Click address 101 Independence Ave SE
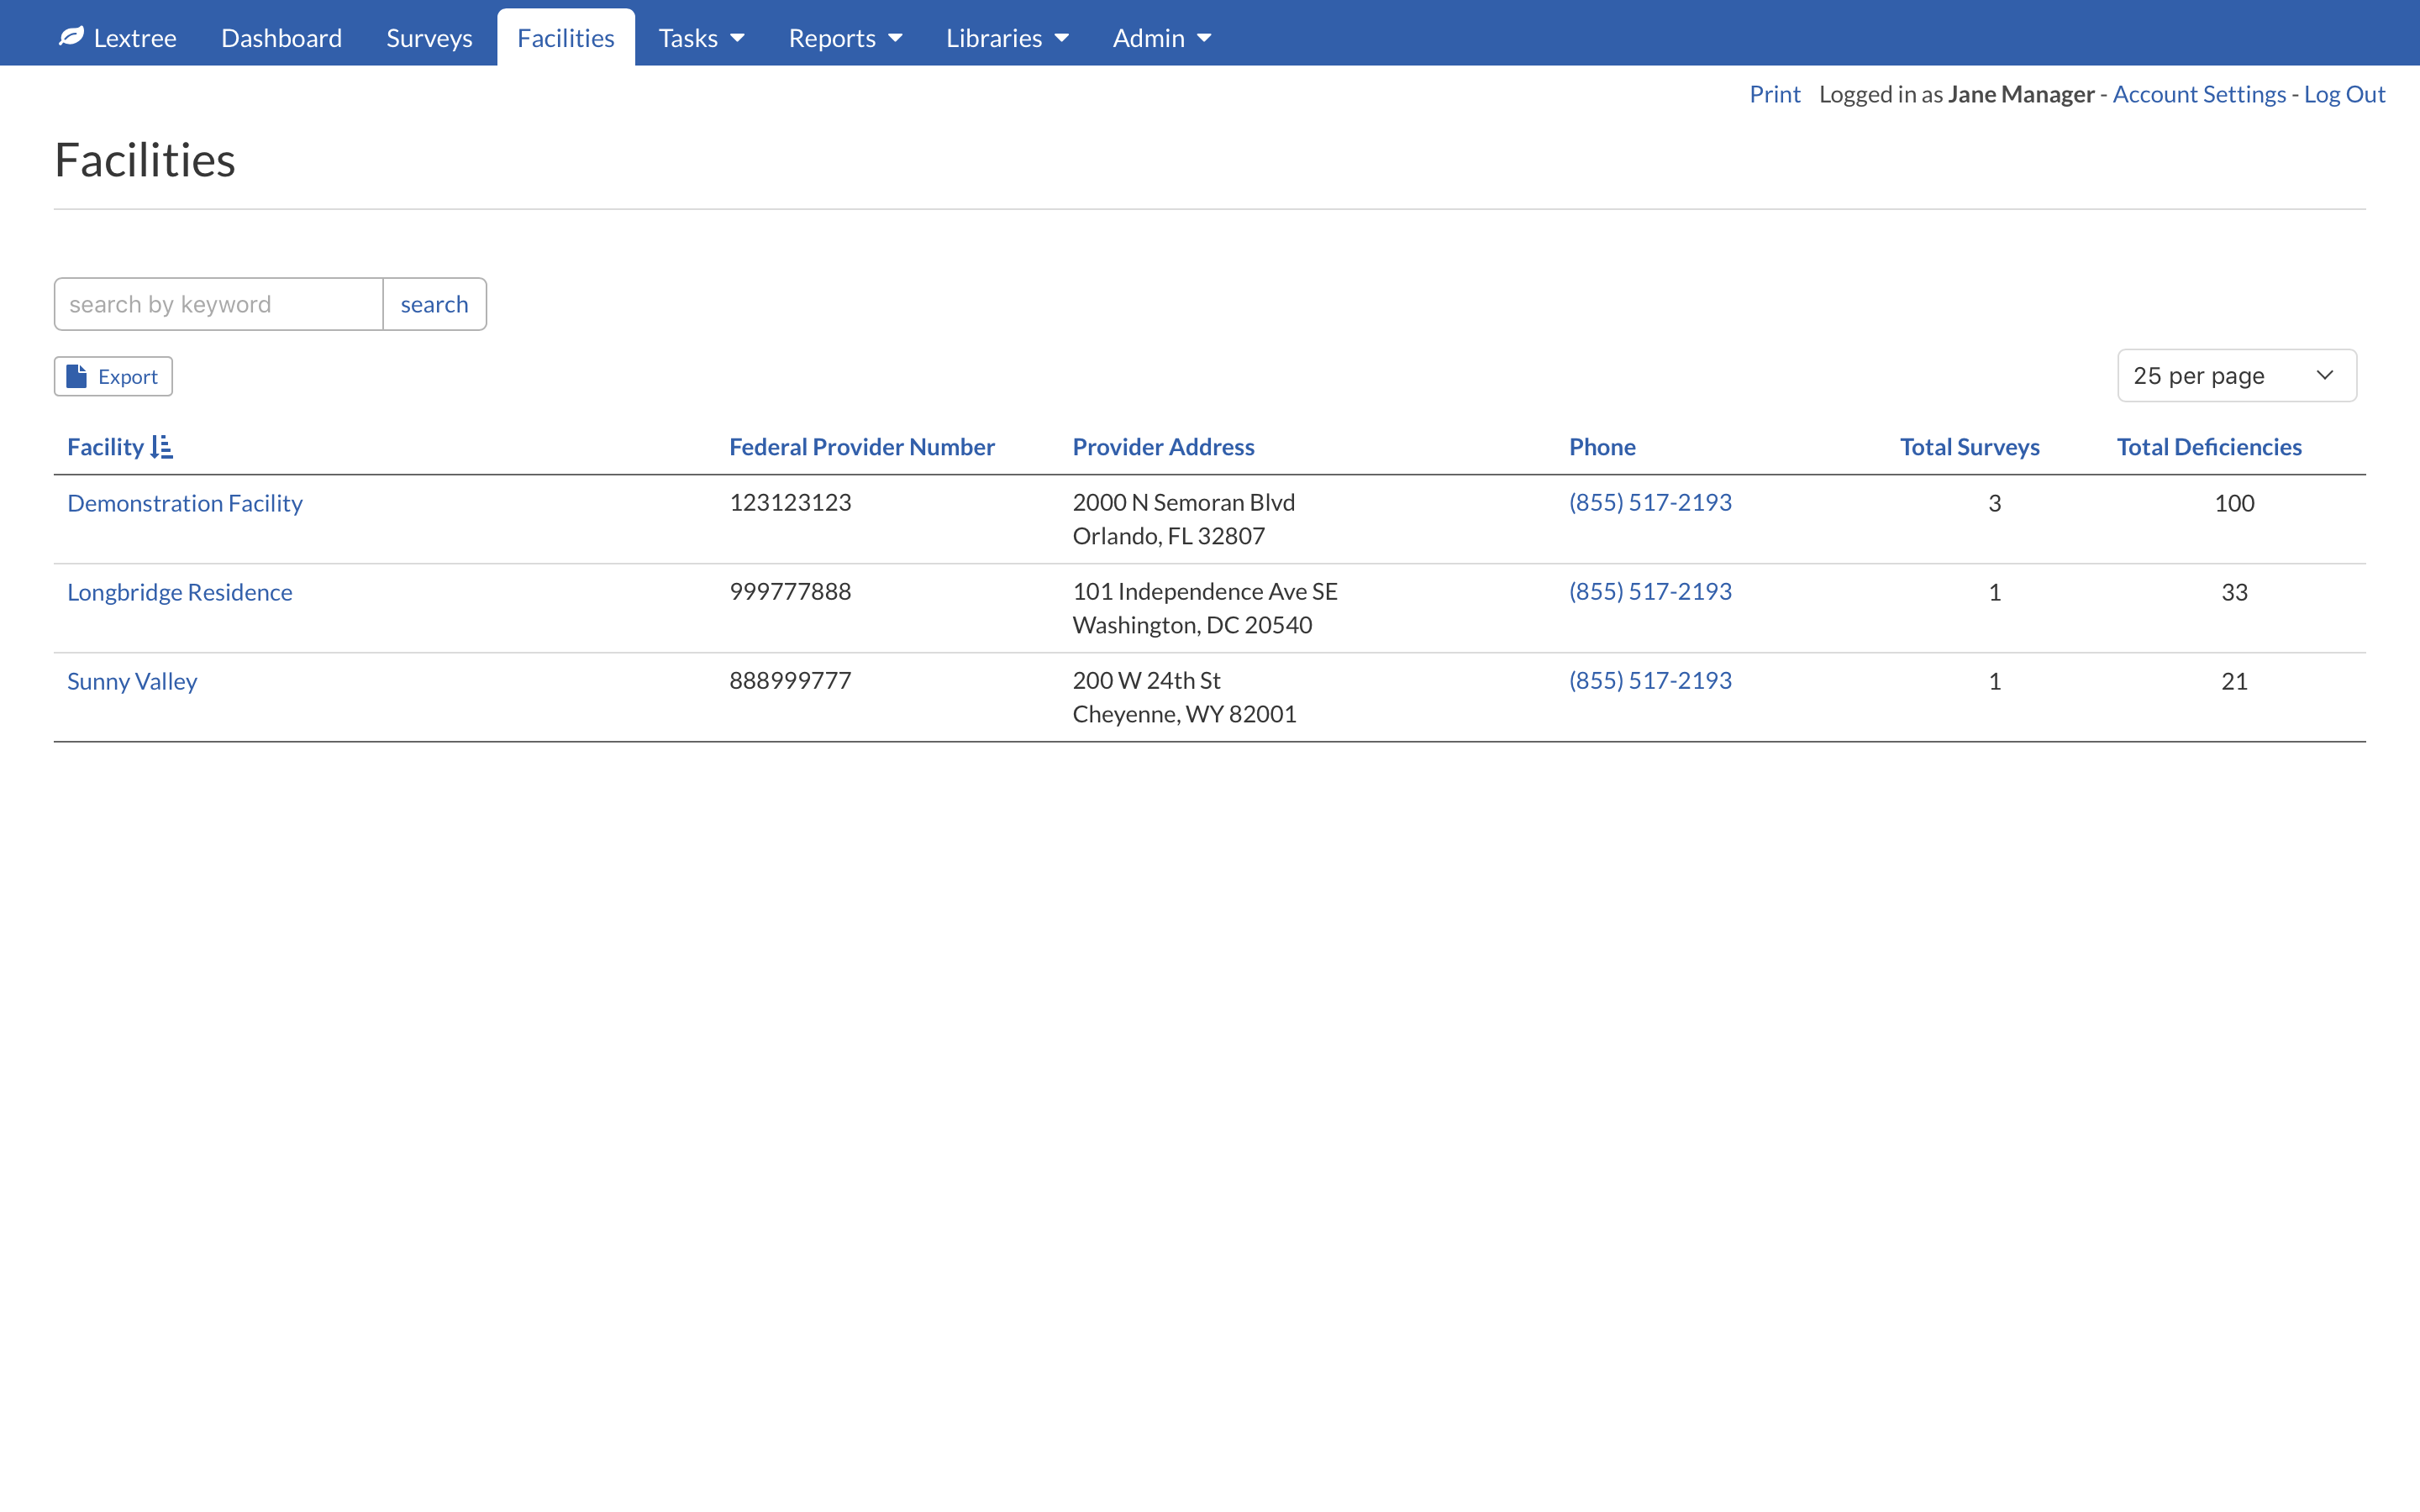Viewport: 2420px width, 1512px height. pyautogui.click(x=1205, y=591)
